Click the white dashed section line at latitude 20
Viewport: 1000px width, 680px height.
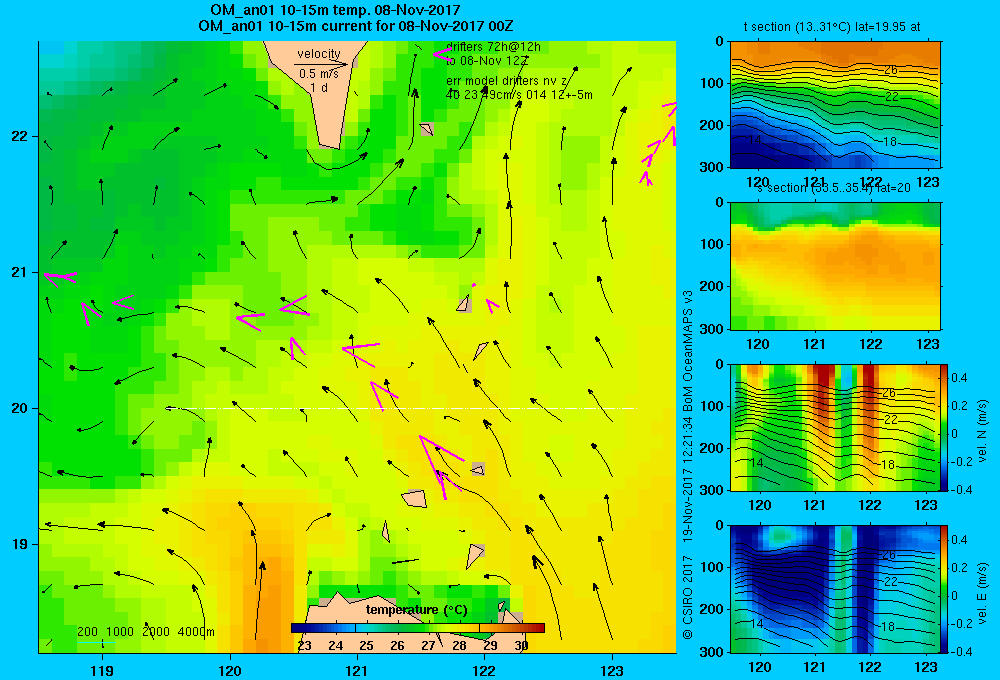coord(401,408)
